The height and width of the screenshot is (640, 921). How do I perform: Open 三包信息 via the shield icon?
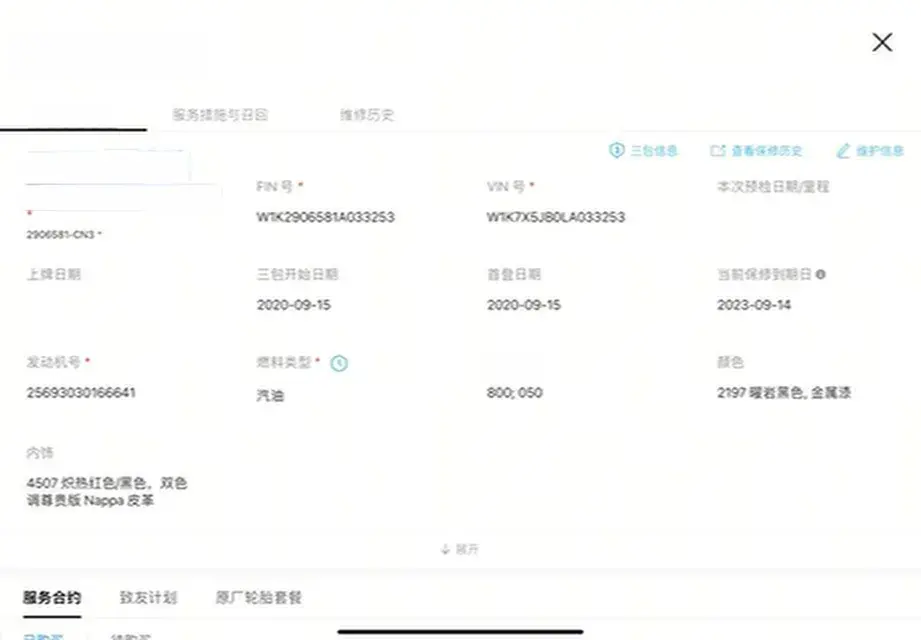coord(617,151)
